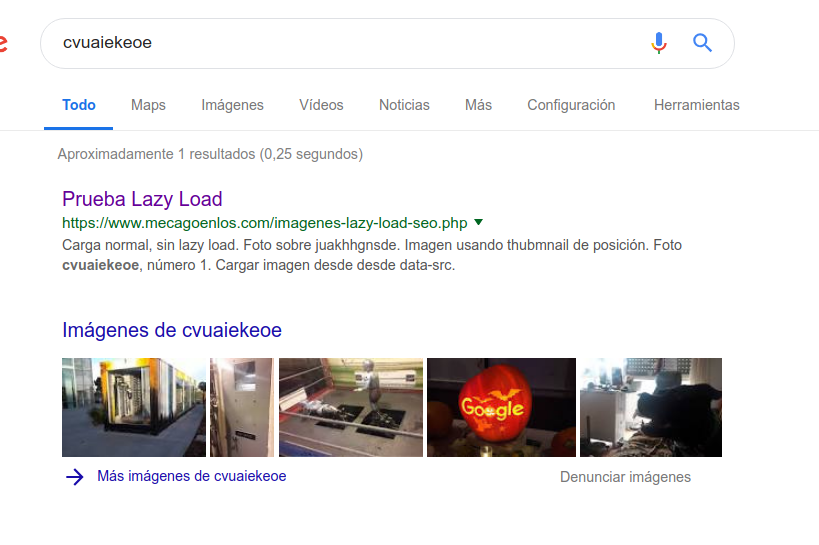Switch to the Imágenes tab
Screen dimensions: 819x545
pos(232,105)
